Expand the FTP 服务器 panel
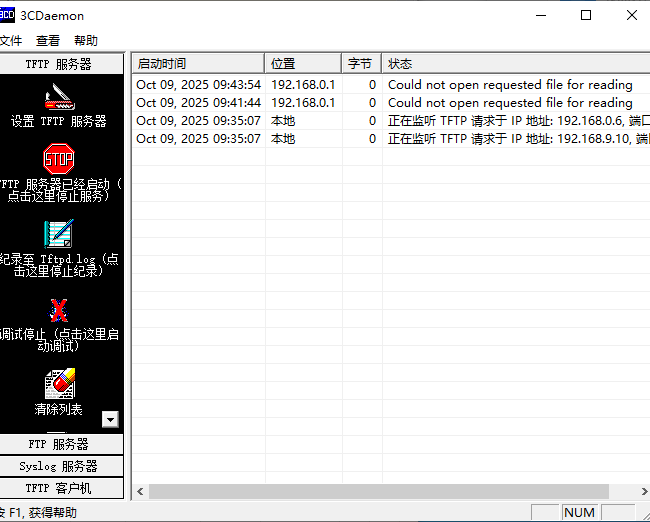This screenshot has width=650, height=522. [x=59, y=444]
